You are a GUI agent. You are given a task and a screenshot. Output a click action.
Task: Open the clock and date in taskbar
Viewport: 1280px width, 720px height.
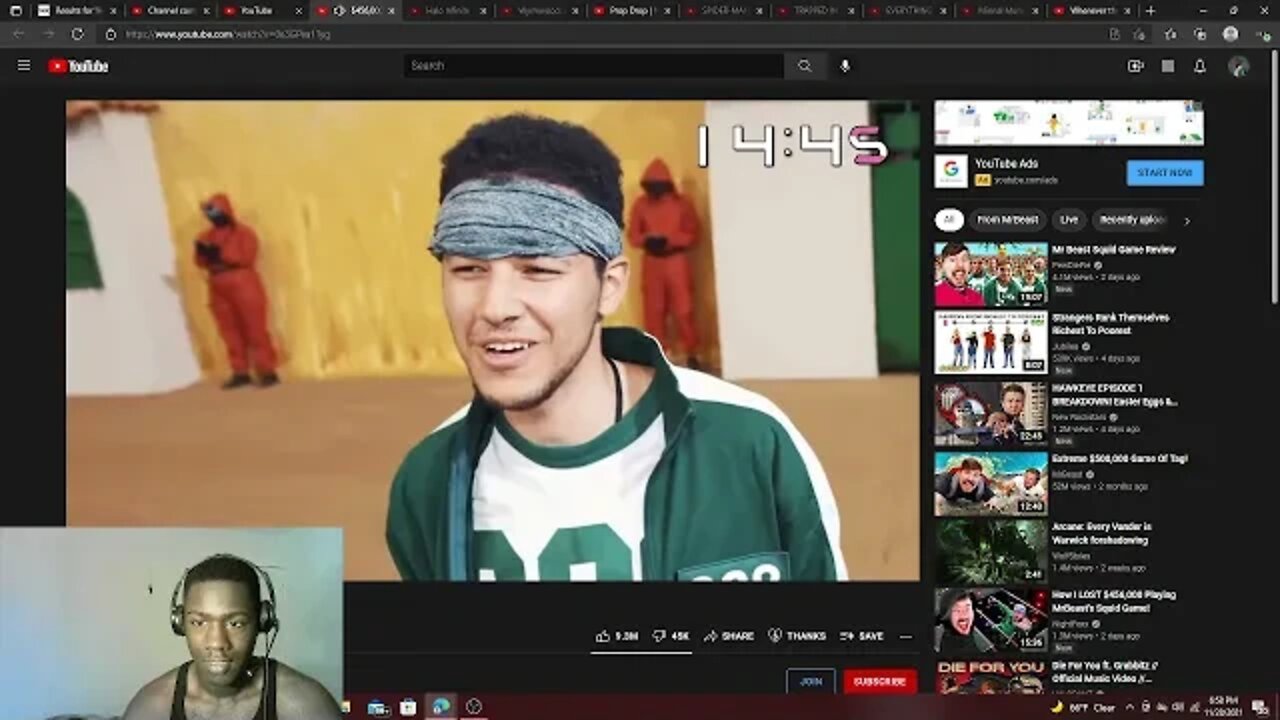point(1223,707)
